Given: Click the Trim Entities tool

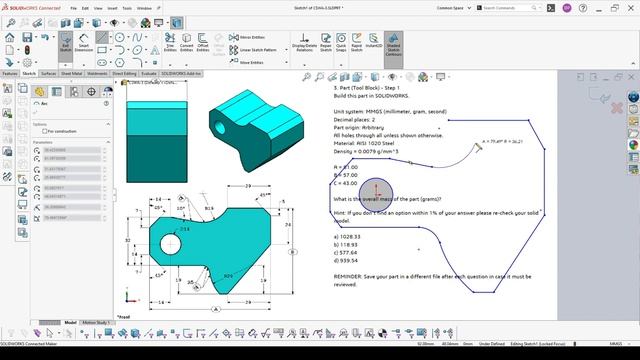Looking at the screenshot, I should (x=170, y=42).
